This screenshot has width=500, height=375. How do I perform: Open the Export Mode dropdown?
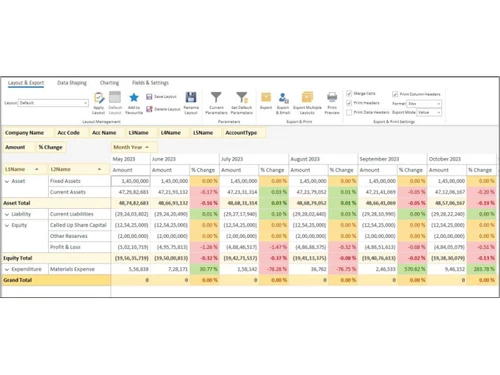[x=429, y=112]
